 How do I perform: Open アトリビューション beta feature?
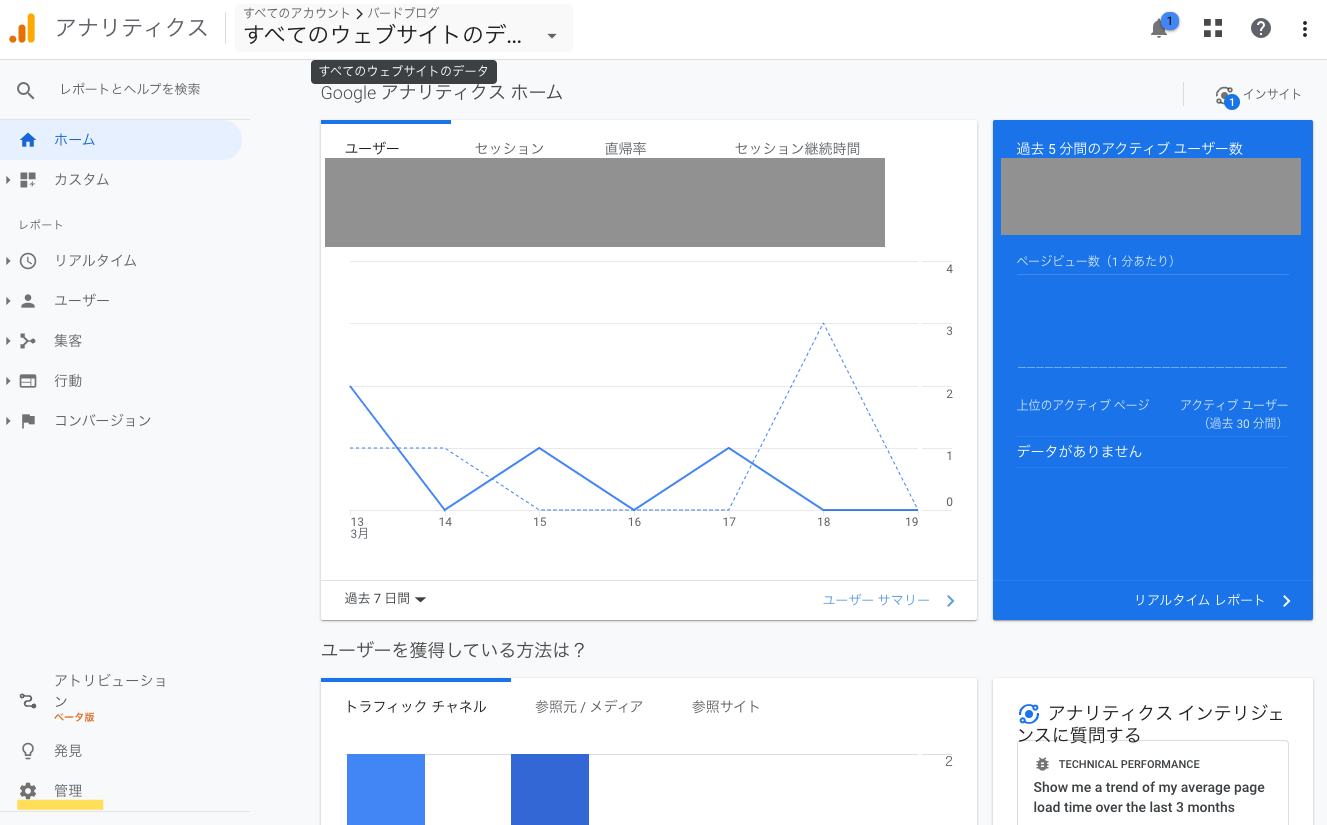(x=110, y=697)
